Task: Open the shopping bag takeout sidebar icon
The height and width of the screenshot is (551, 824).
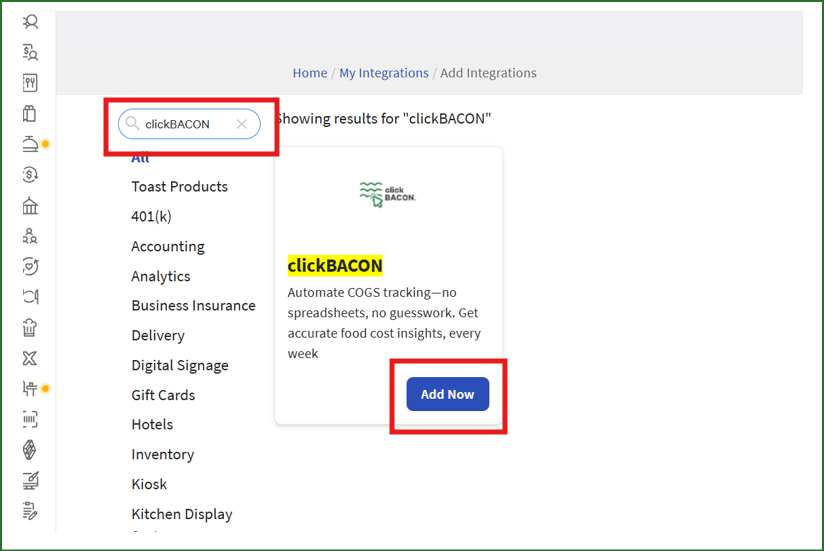Action: 29,113
